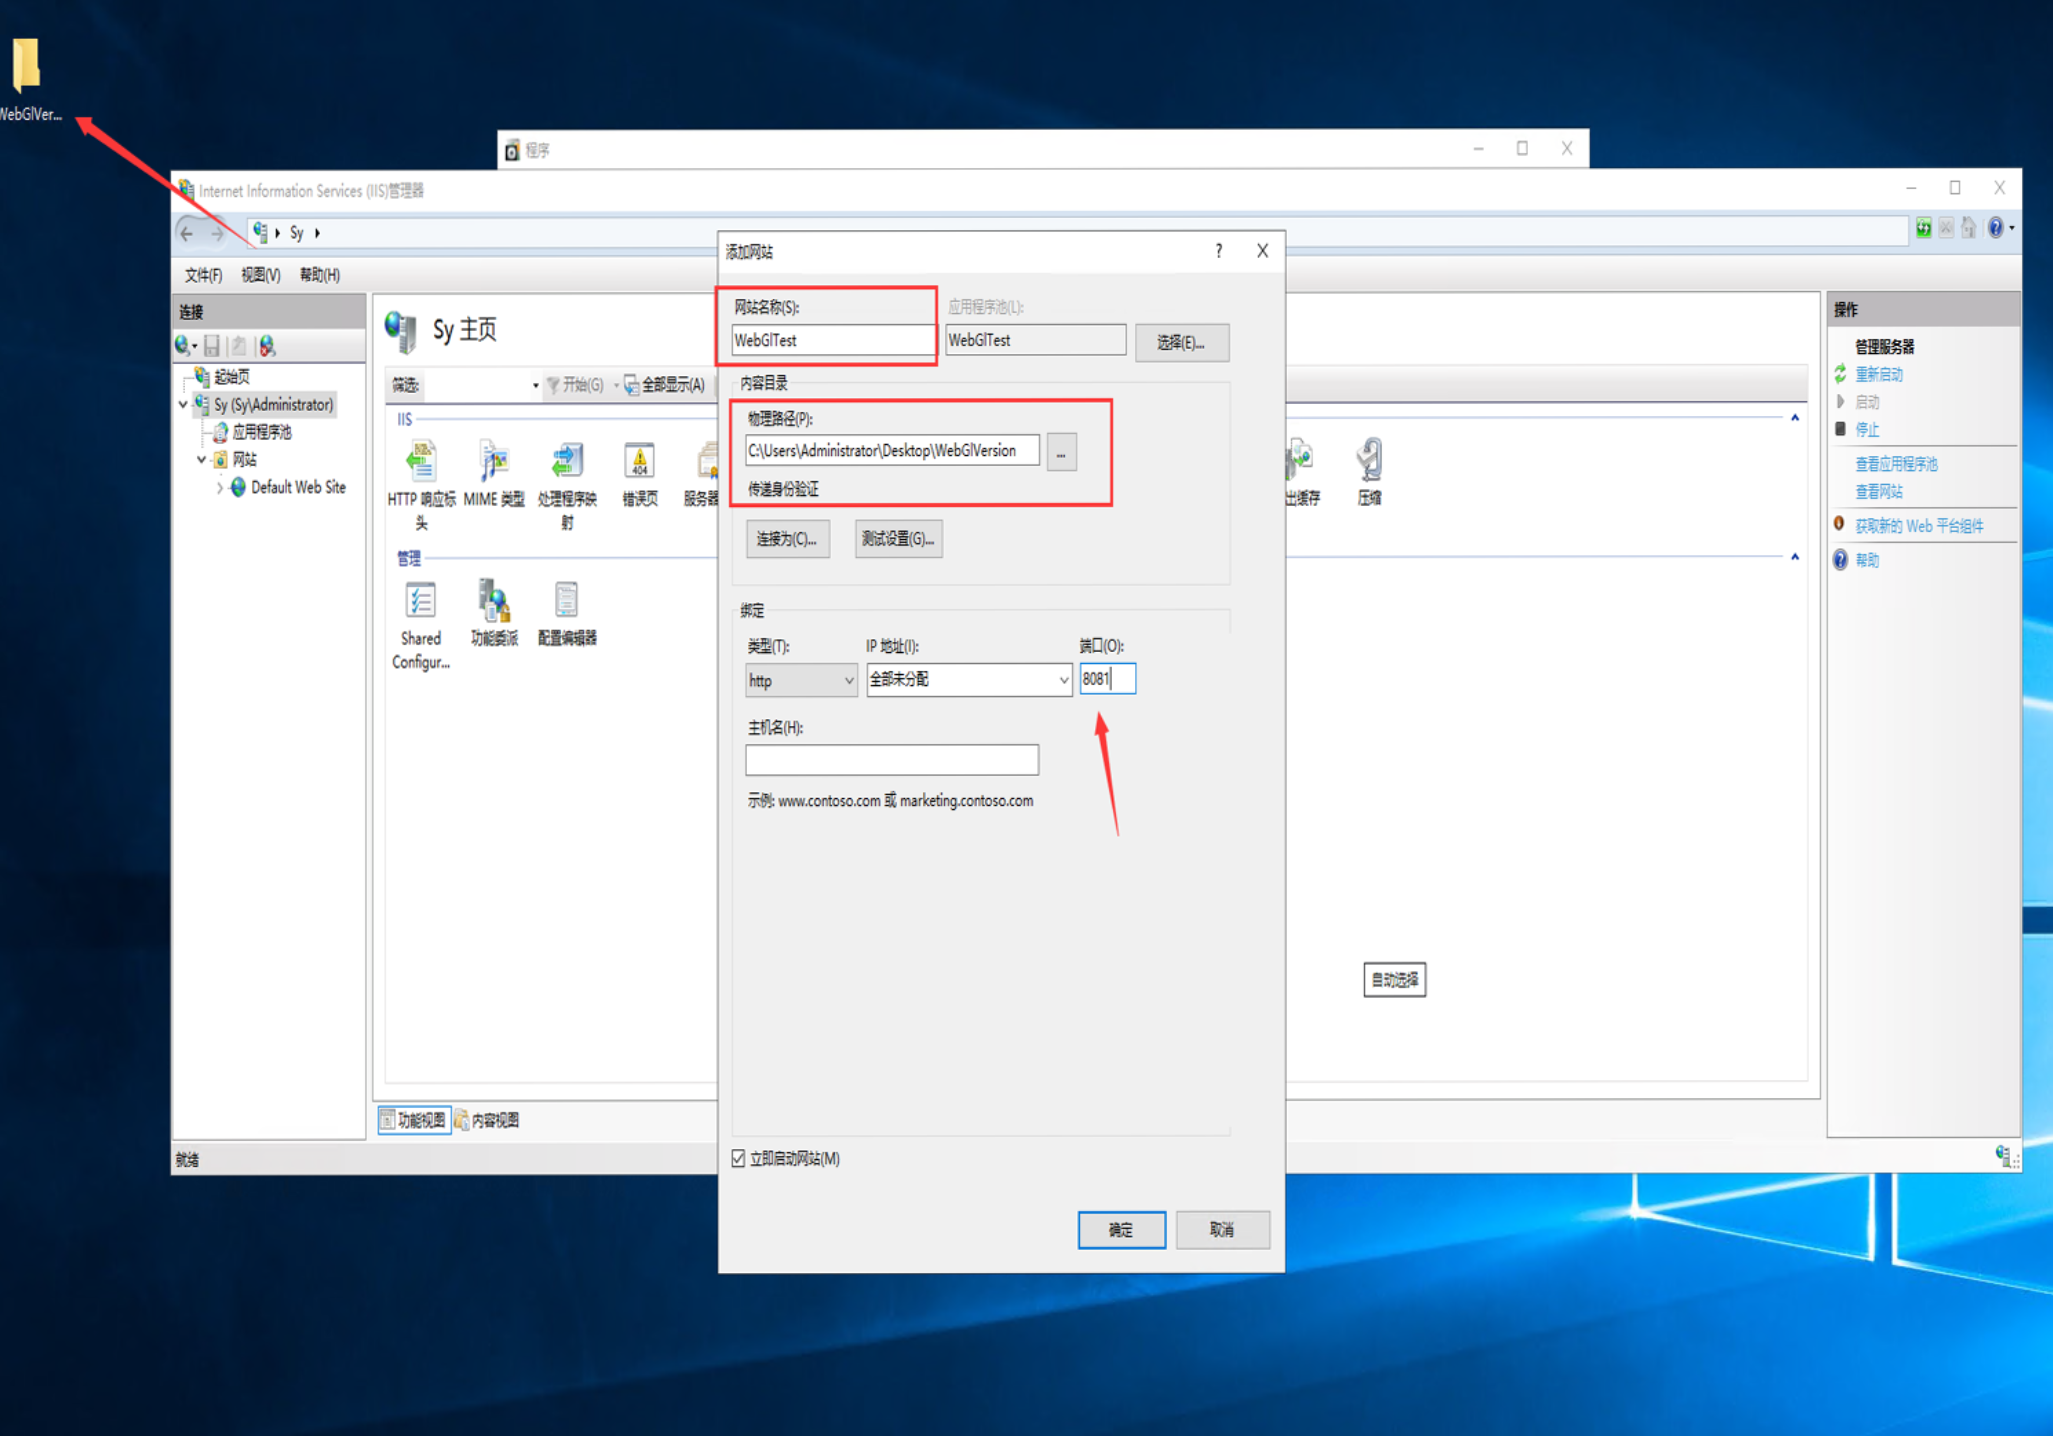Open the HTTP 响应标头 feature icon
The image size is (2053, 1436).
click(421, 463)
